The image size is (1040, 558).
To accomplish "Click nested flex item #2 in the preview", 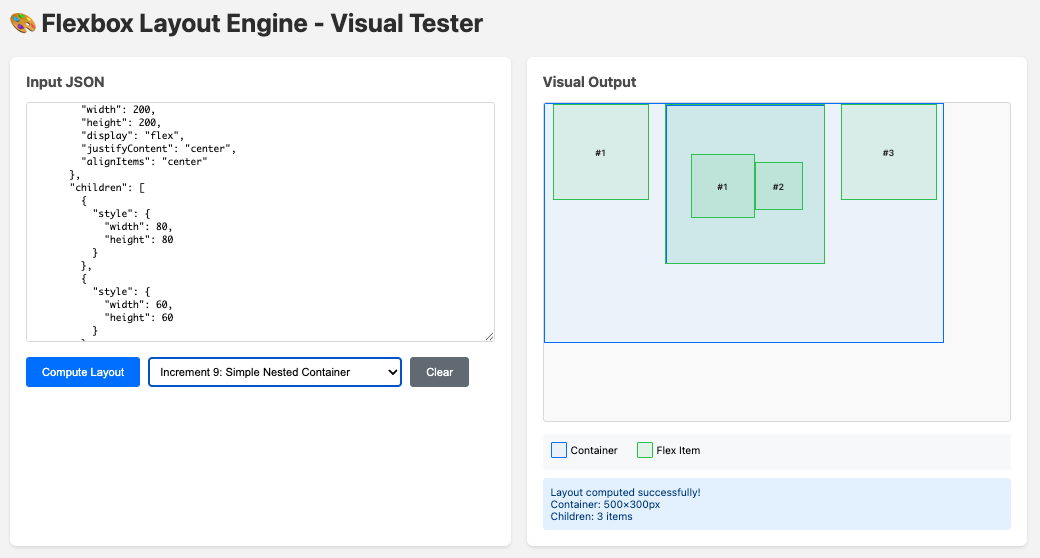I will 778,186.
